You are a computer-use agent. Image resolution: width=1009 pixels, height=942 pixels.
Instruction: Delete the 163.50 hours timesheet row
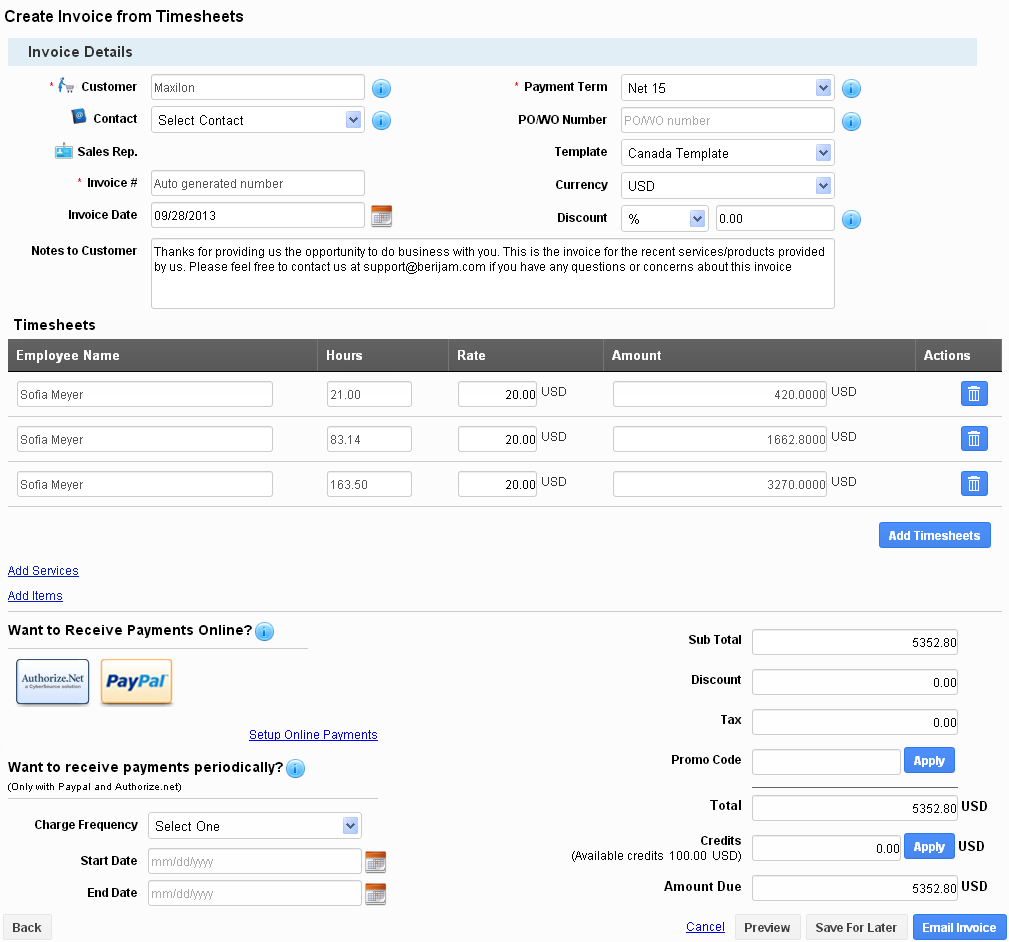(974, 484)
